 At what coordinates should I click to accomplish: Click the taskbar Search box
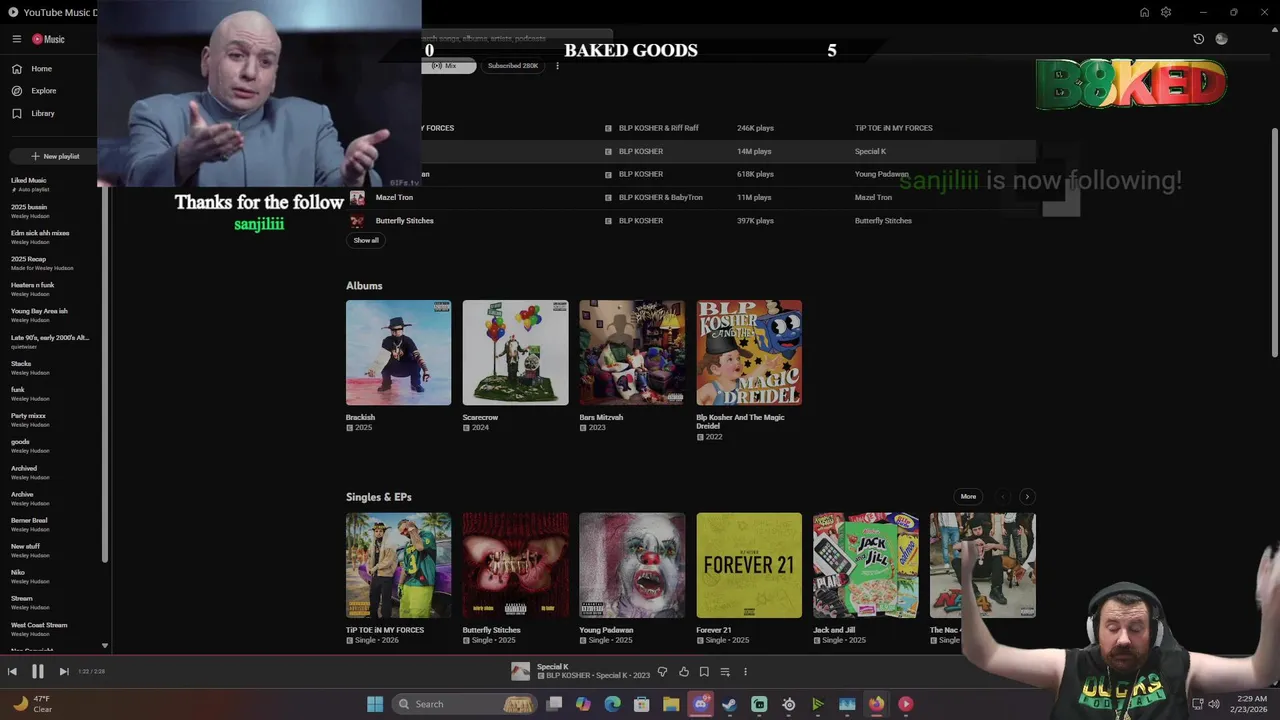464,704
